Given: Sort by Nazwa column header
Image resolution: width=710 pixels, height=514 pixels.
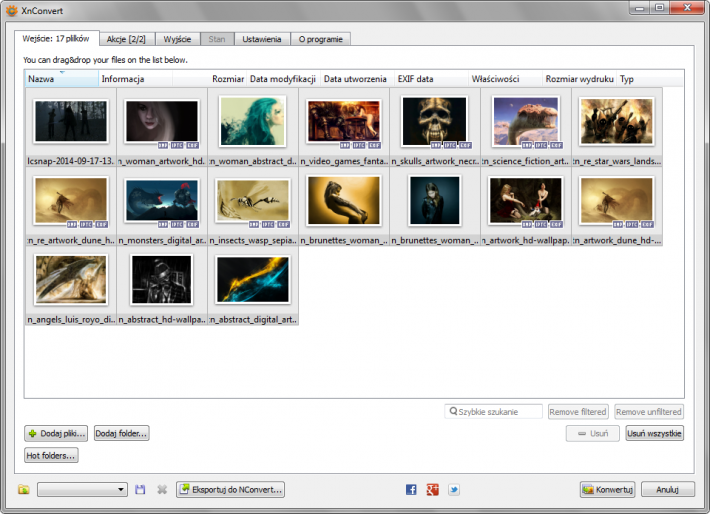Looking at the screenshot, I should (61, 79).
